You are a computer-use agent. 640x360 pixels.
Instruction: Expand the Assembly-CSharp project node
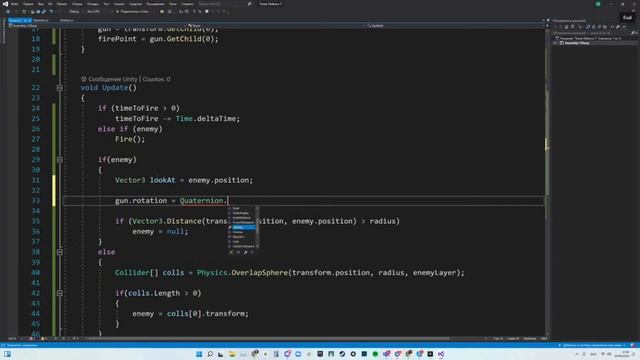[556, 43]
